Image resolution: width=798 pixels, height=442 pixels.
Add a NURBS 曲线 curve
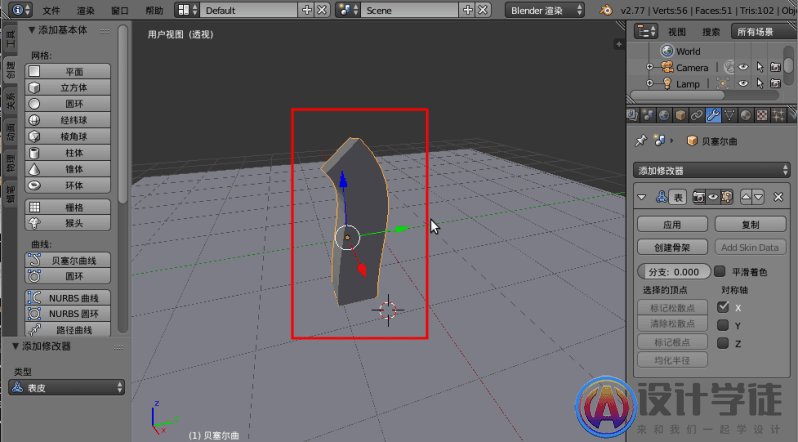point(68,298)
